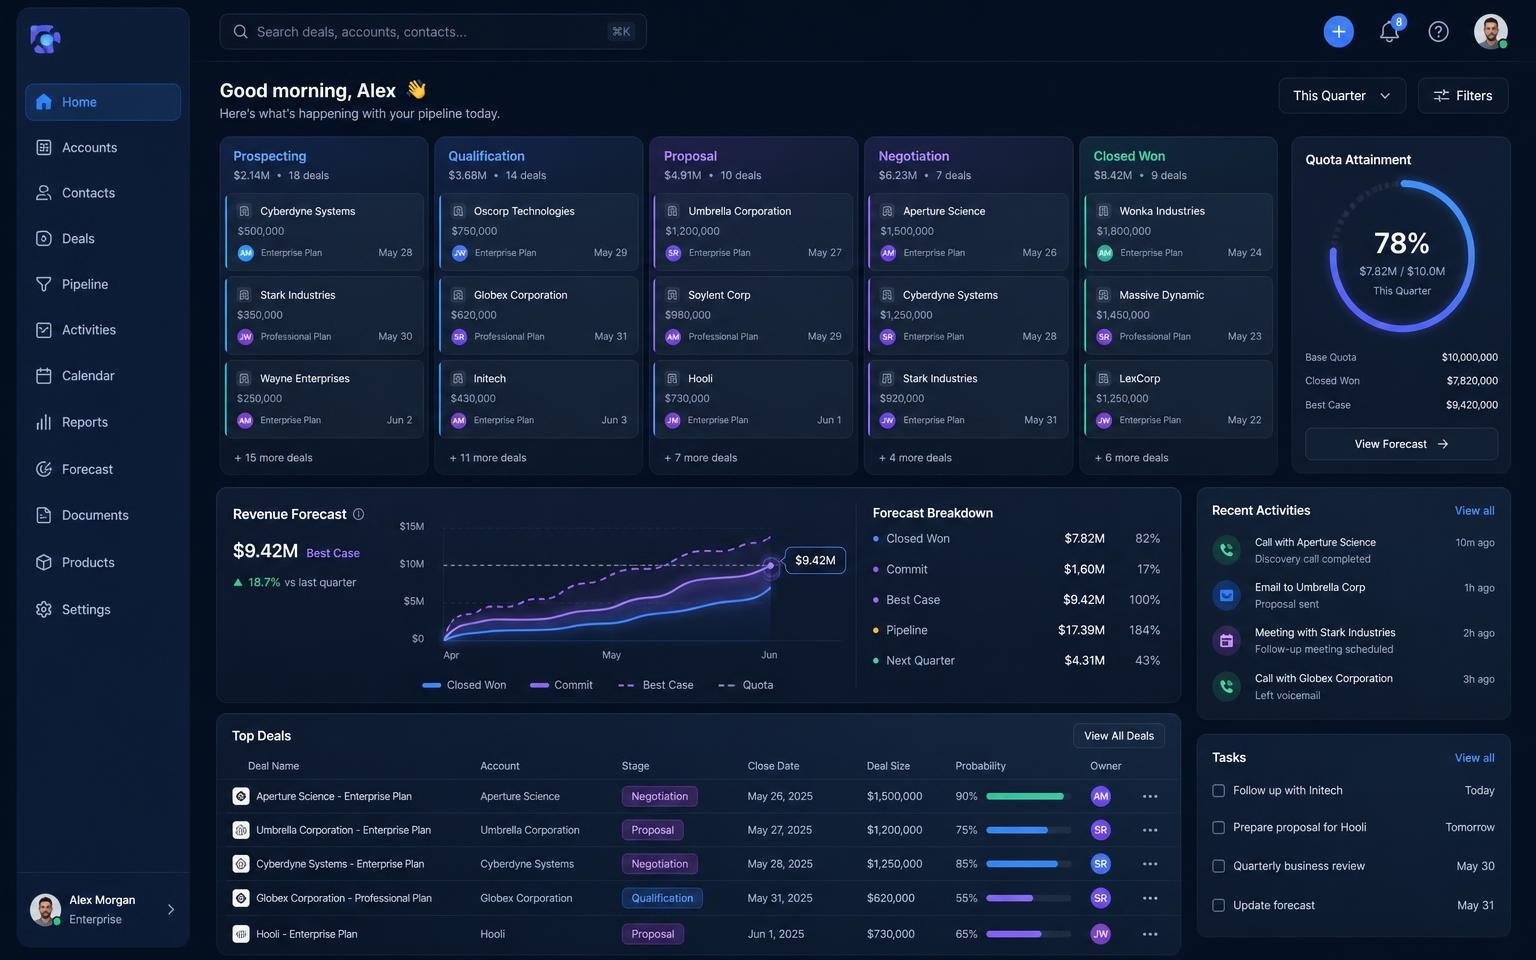
Task: Click the hand wave emoji beside the greeting
Action: tap(416, 90)
